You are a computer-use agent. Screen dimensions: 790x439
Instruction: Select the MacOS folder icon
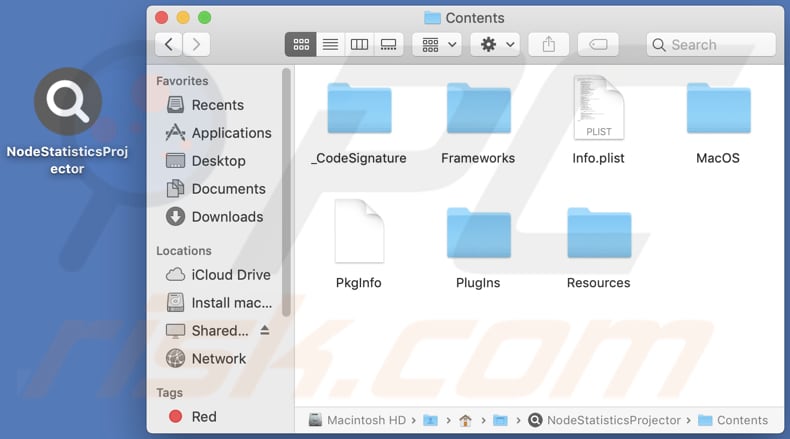tap(718, 108)
